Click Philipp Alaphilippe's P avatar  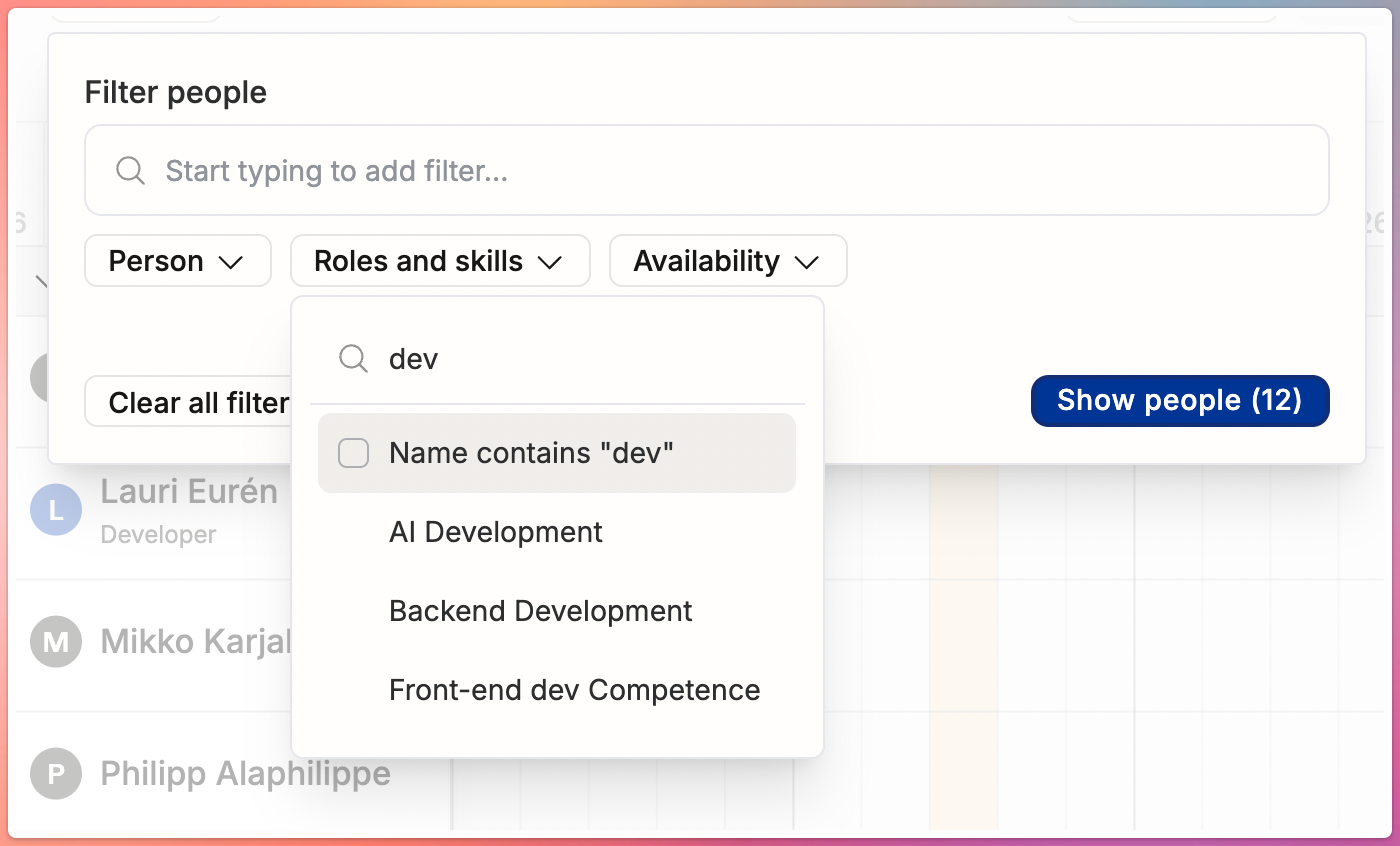pyautogui.click(x=56, y=774)
